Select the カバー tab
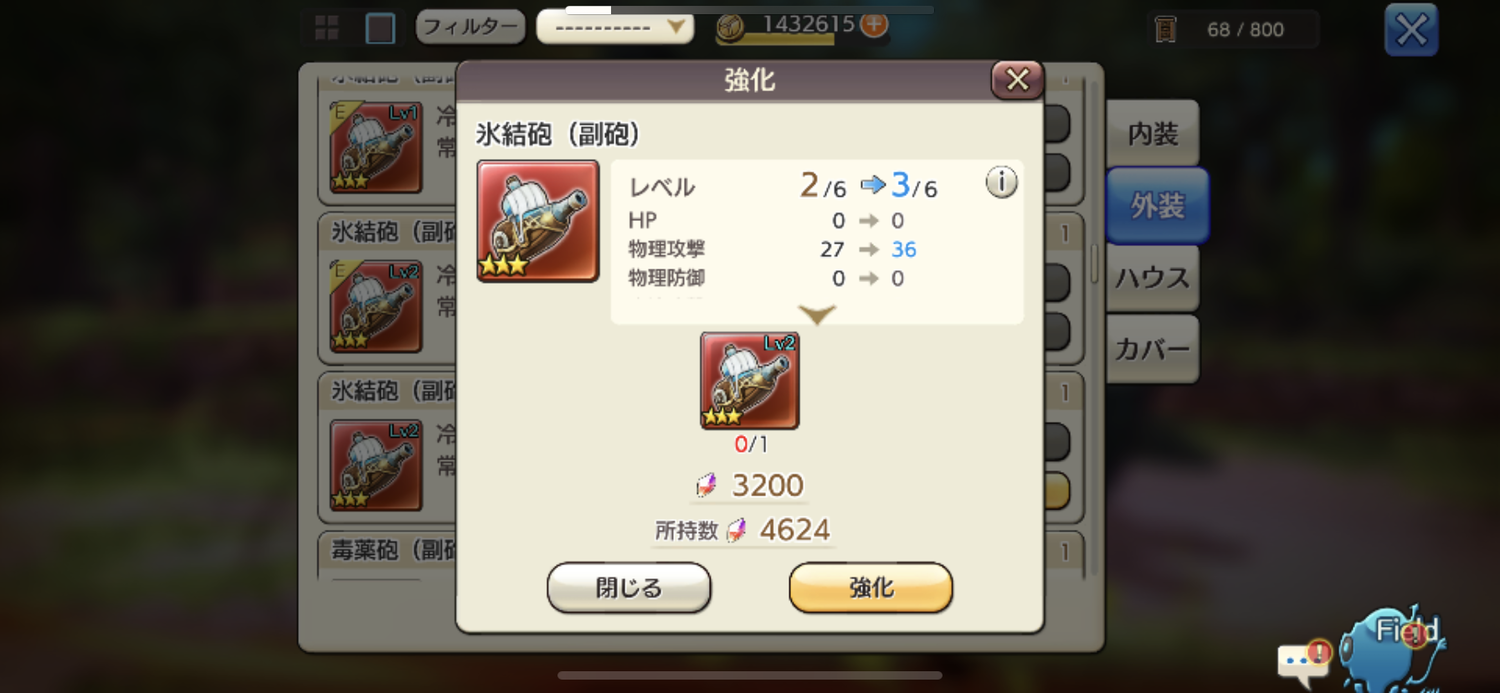Viewport: 1500px width, 693px height. point(1153,349)
